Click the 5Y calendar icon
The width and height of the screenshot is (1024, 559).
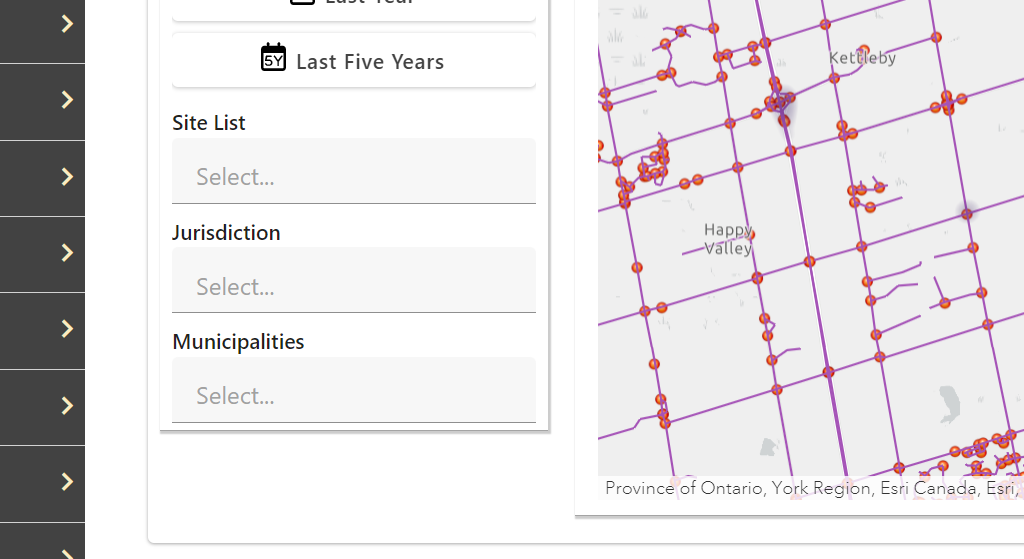(x=273, y=58)
